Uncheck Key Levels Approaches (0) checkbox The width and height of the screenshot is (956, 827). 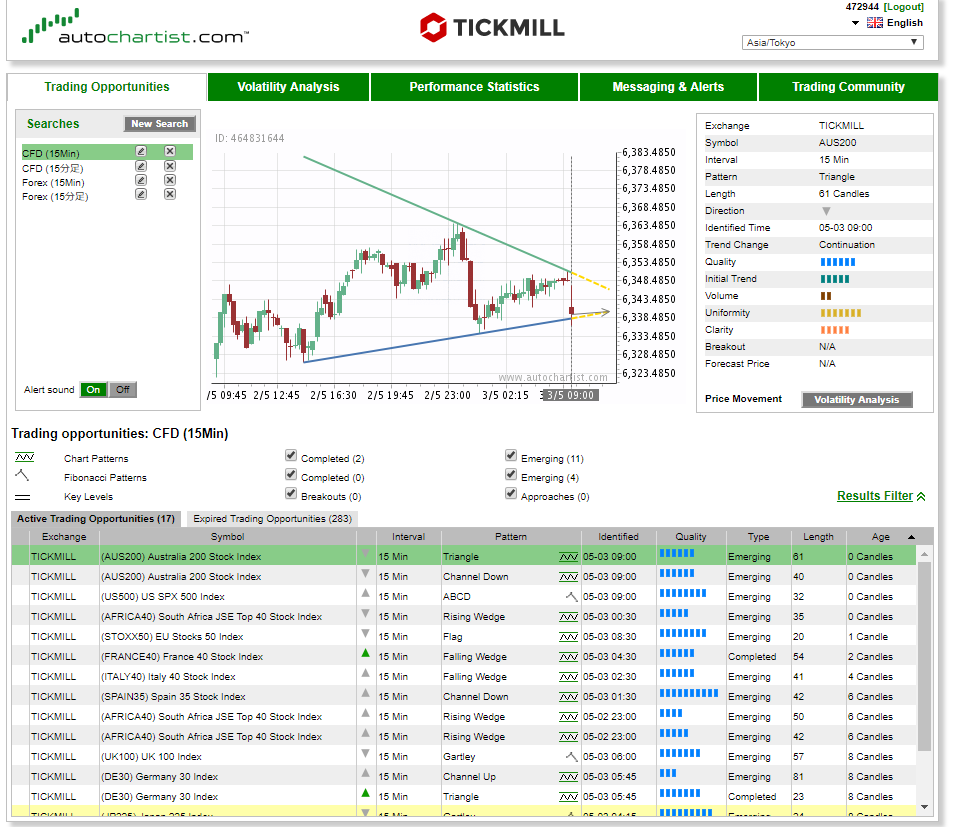(511, 493)
